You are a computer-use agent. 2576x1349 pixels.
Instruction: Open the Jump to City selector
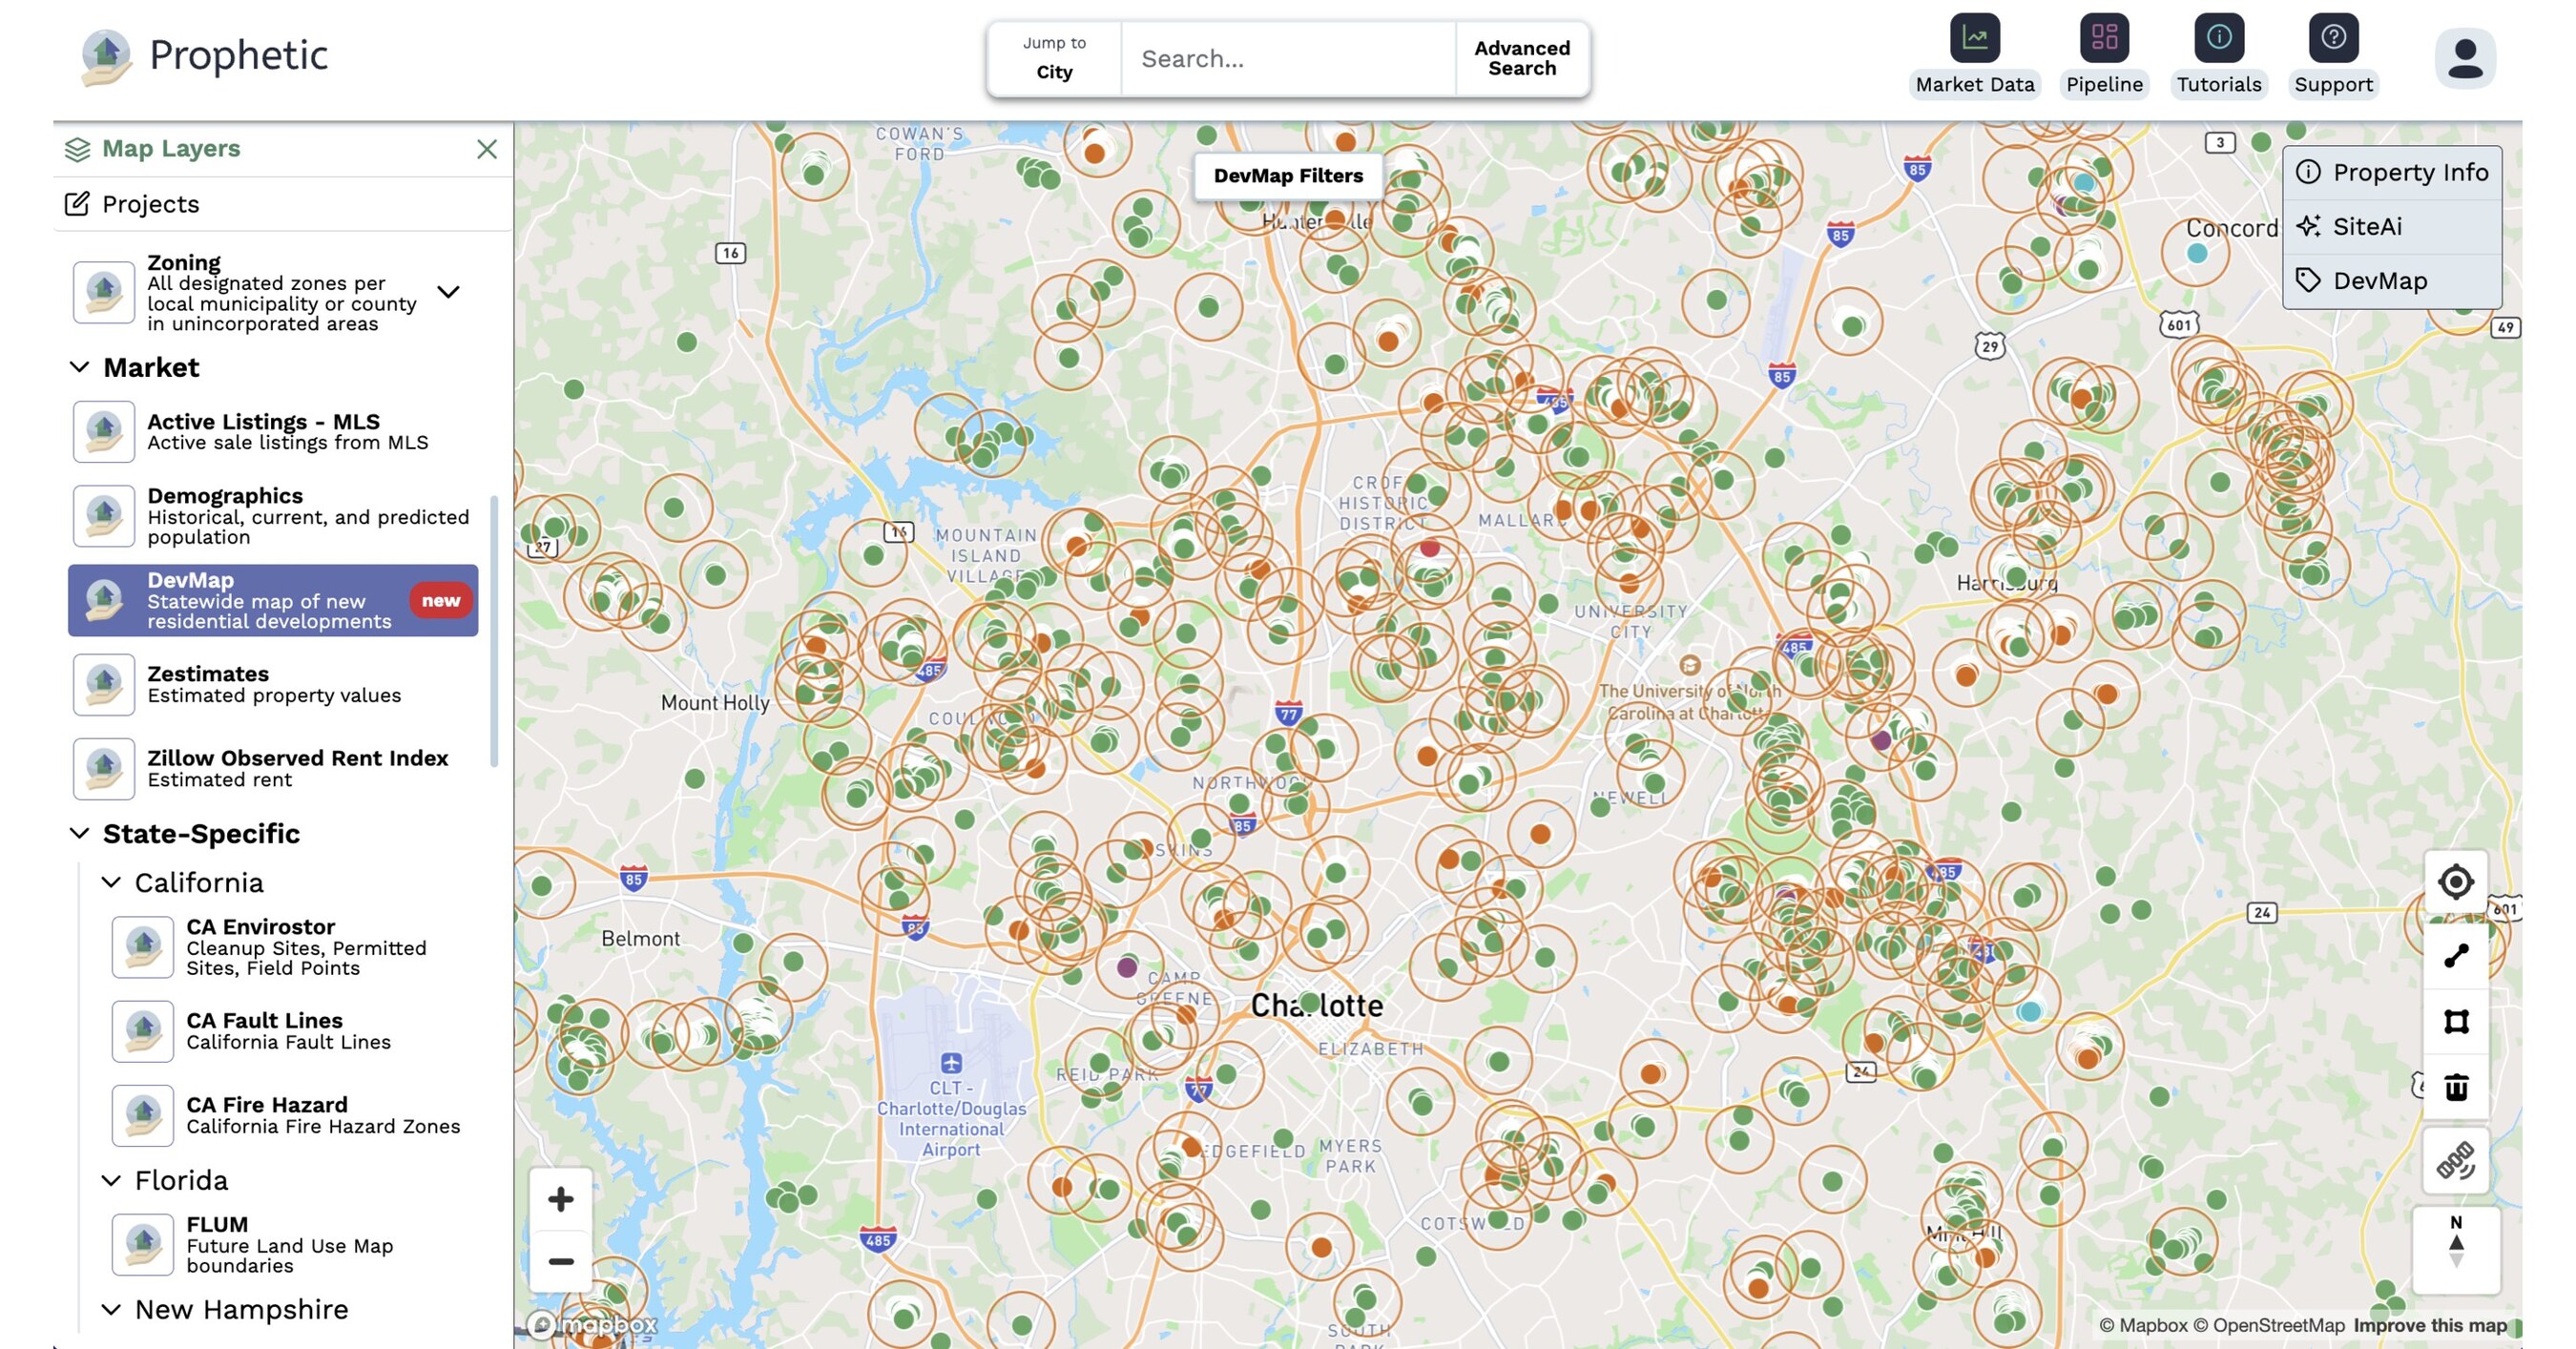(x=1054, y=58)
